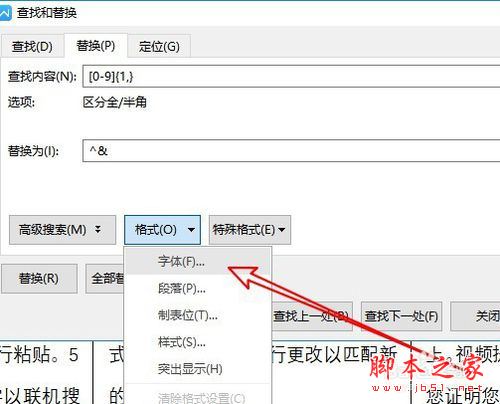Image resolution: width=500 pixels, height=404 pixels.
Task: Choose 字体(F)... from the format menu
Action: tap(198, 262)
